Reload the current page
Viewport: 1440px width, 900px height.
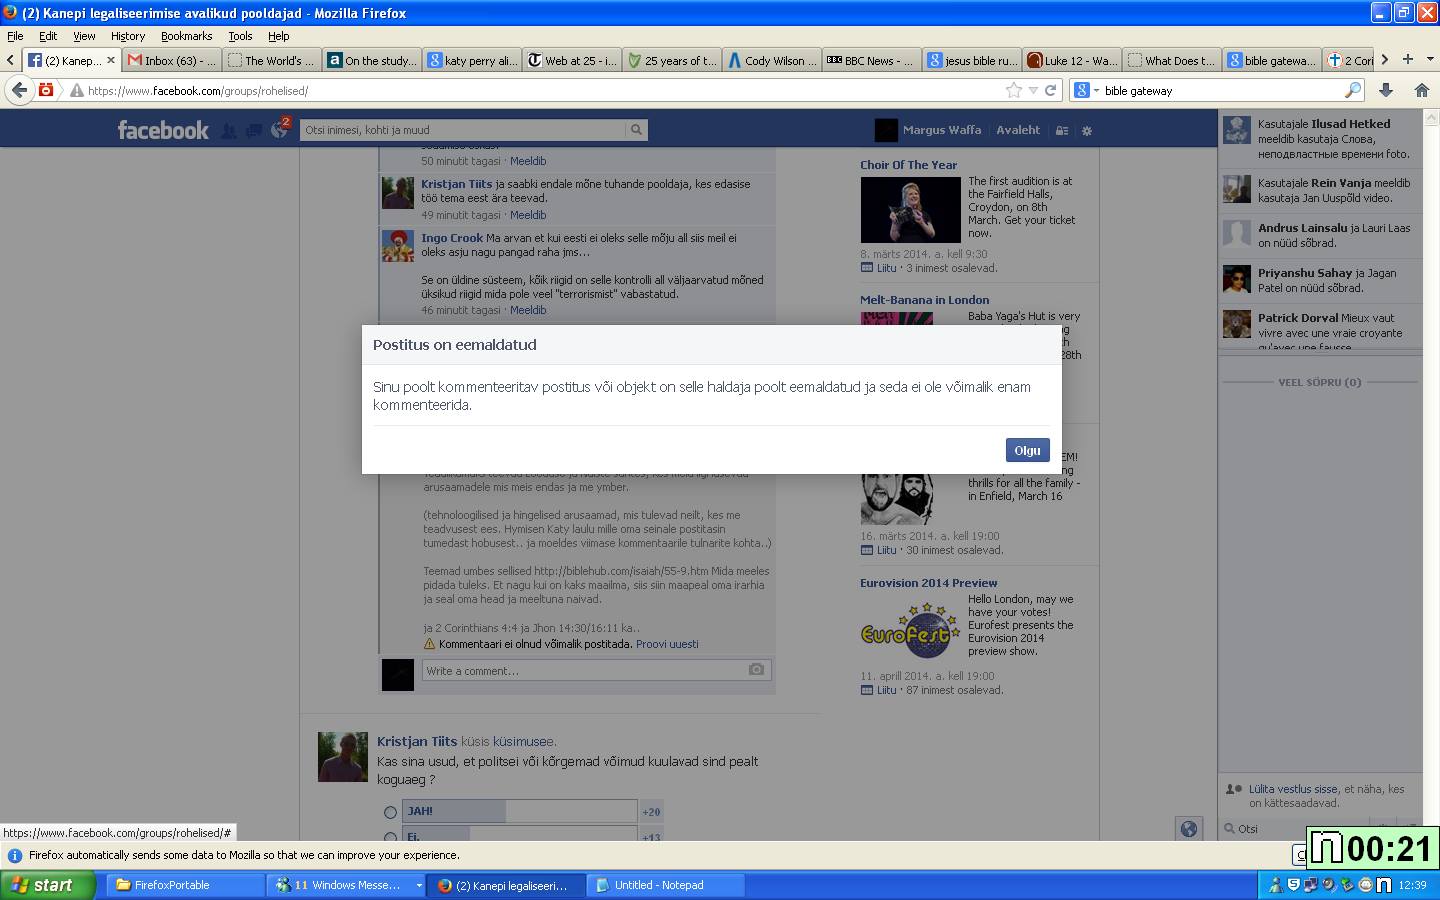click(x=1050, y=90)
